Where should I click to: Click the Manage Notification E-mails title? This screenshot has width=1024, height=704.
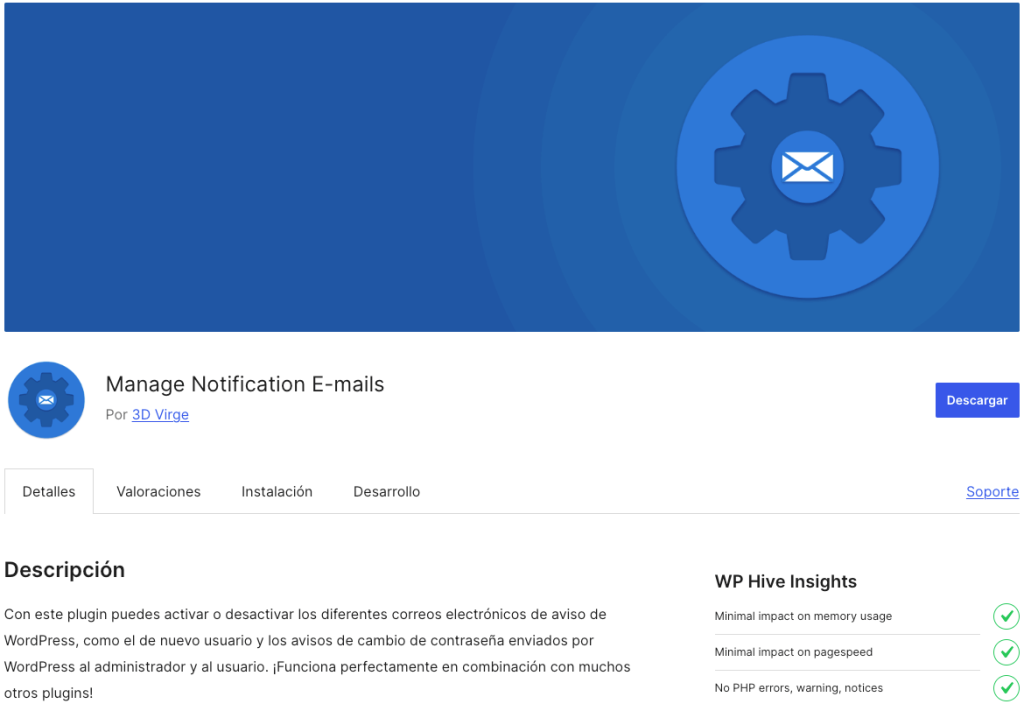(x=245, y=384)
